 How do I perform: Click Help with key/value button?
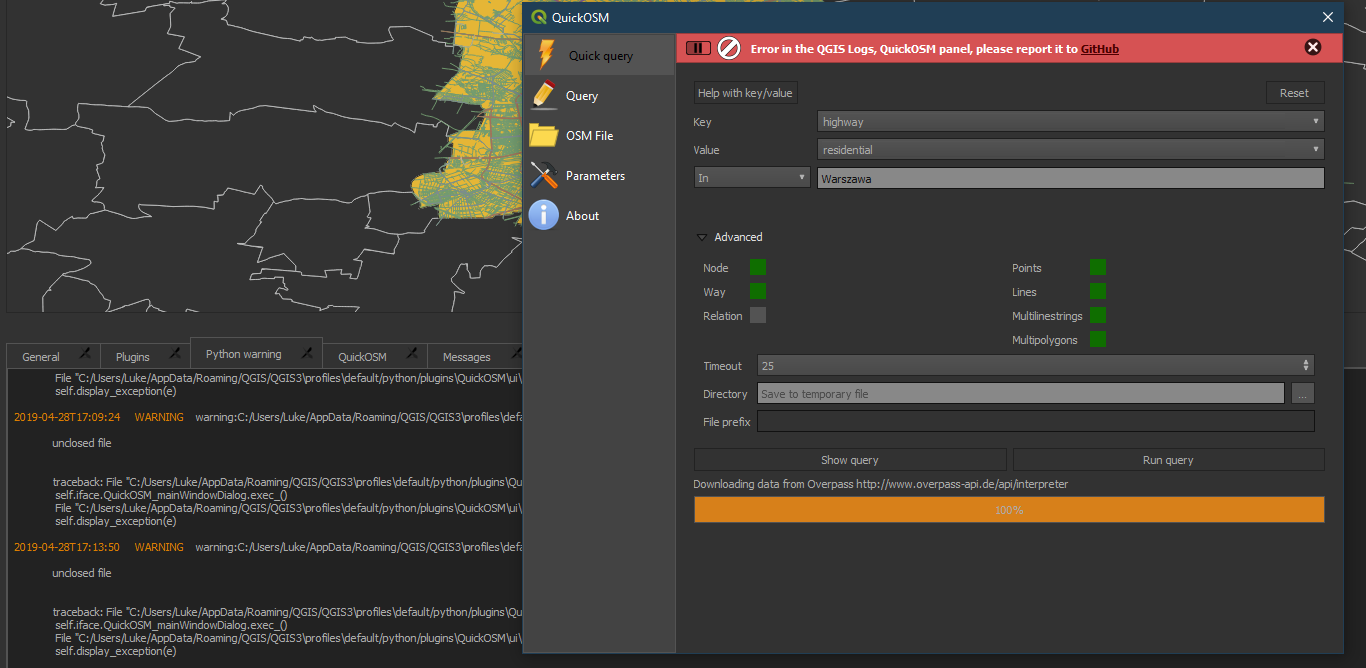(745, 93)
